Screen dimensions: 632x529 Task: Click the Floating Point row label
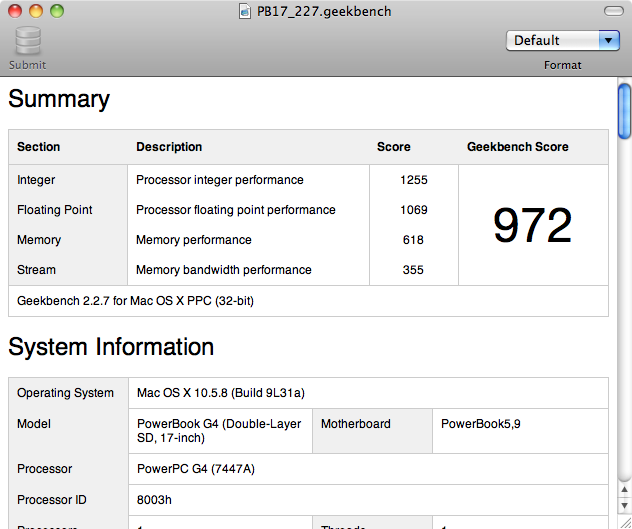(x=54, y=210)
